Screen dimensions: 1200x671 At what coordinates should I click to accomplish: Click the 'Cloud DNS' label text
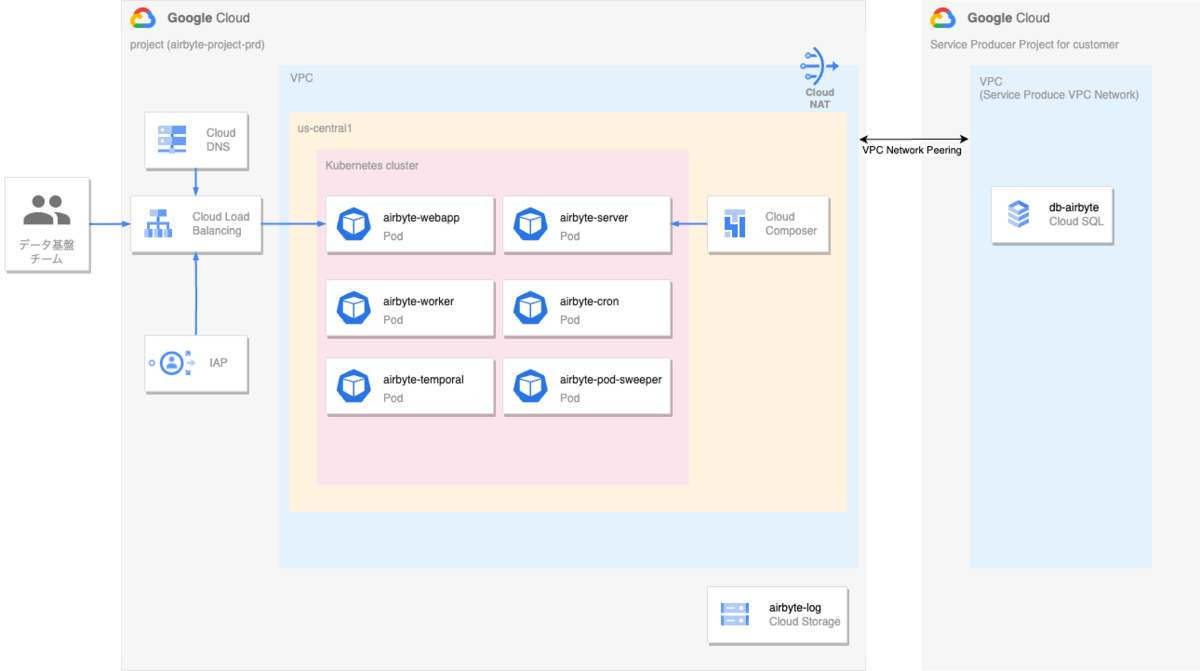[x=221, y=140]
